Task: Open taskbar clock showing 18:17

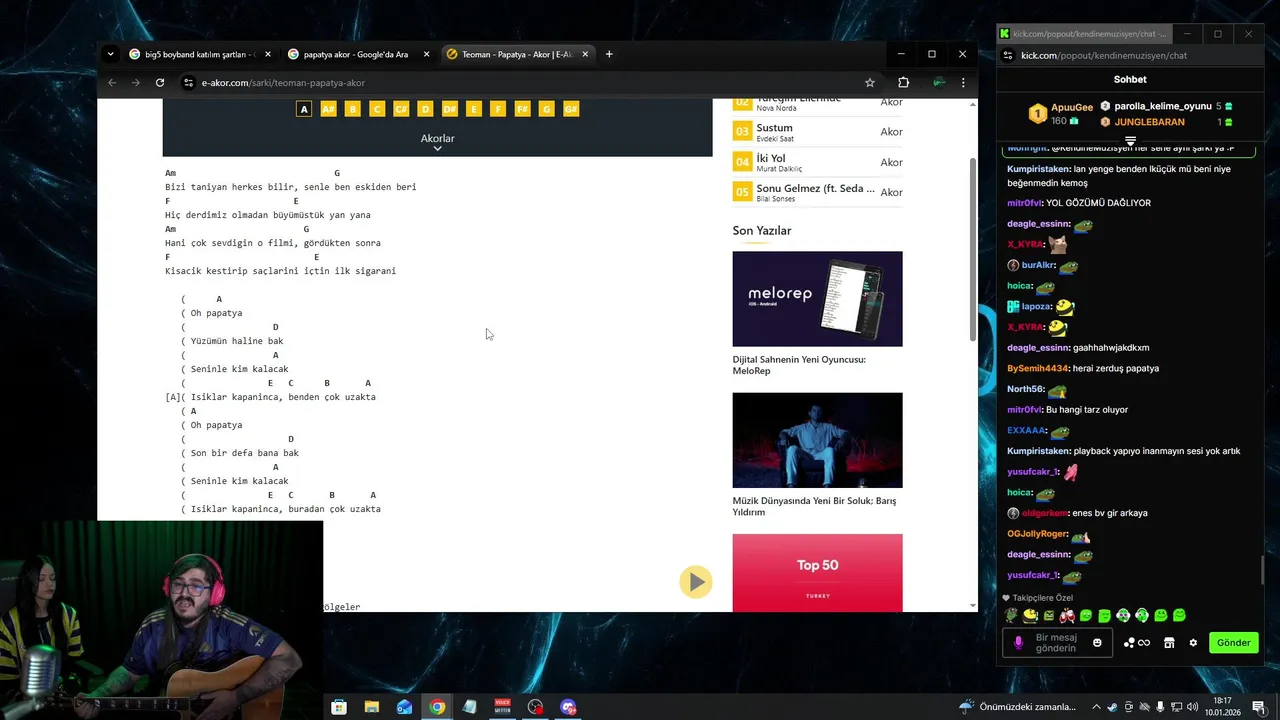Action: [x=1222, y=707]
